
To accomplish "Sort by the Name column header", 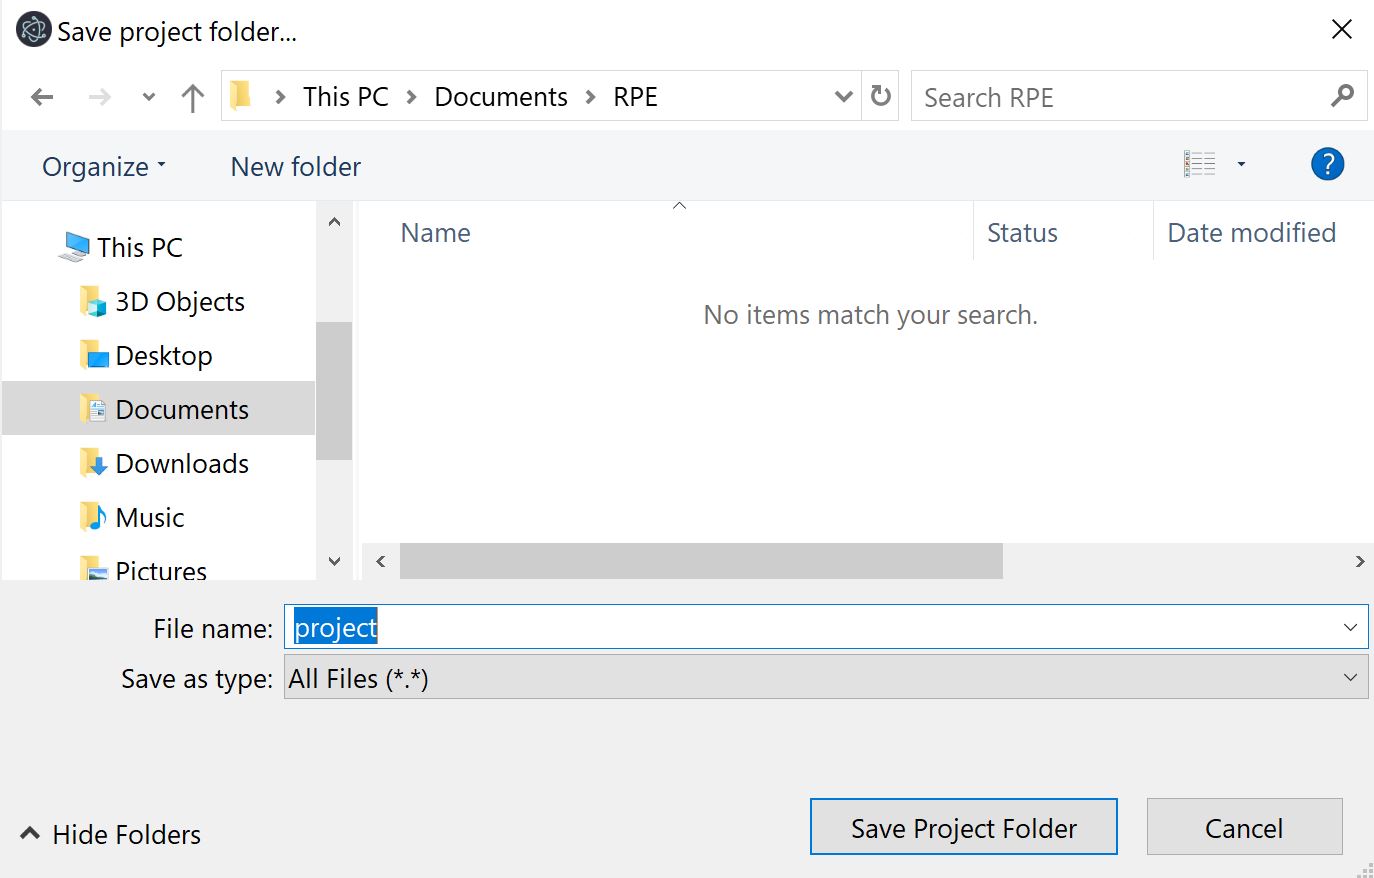I will click(436, 233).
